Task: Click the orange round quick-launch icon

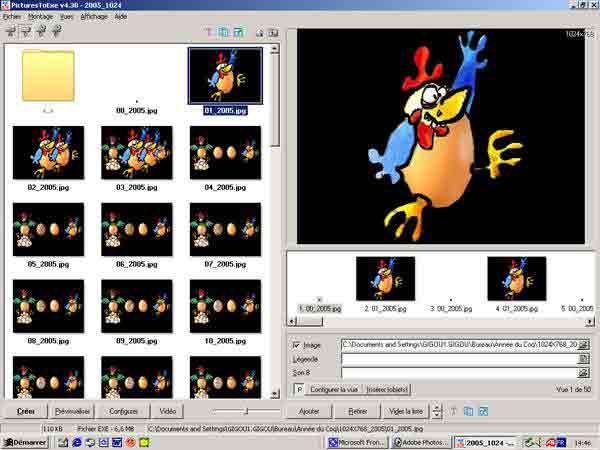Action: (131, 443)
